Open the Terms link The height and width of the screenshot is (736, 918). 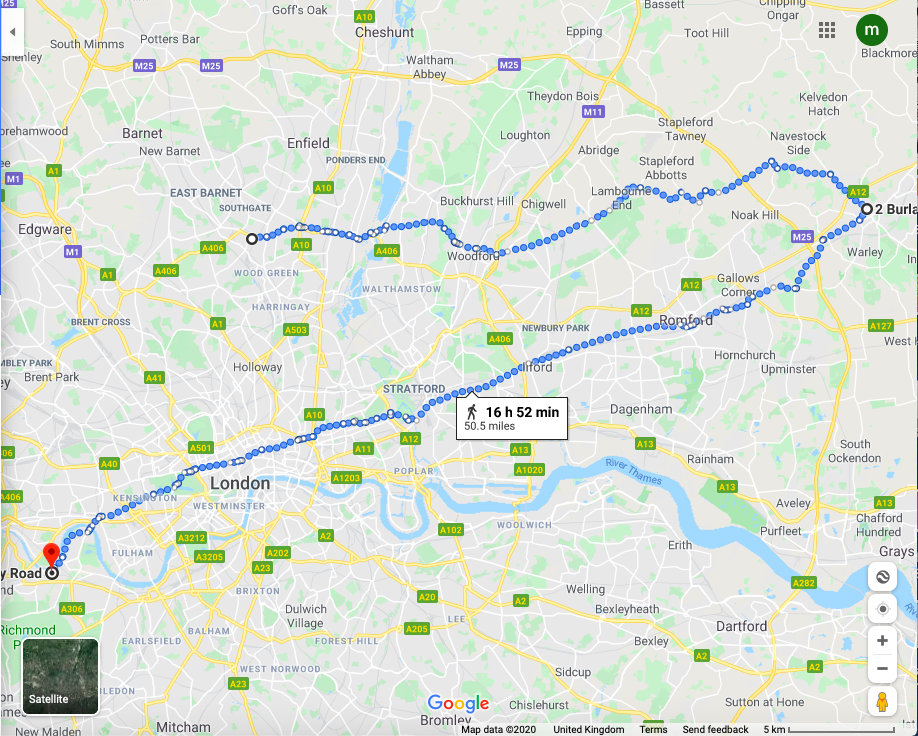[653, 730]
